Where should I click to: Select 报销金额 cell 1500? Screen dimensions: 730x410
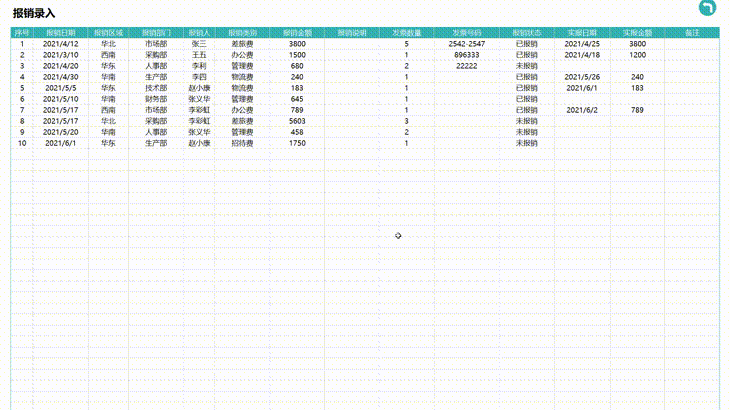(297, 55)
